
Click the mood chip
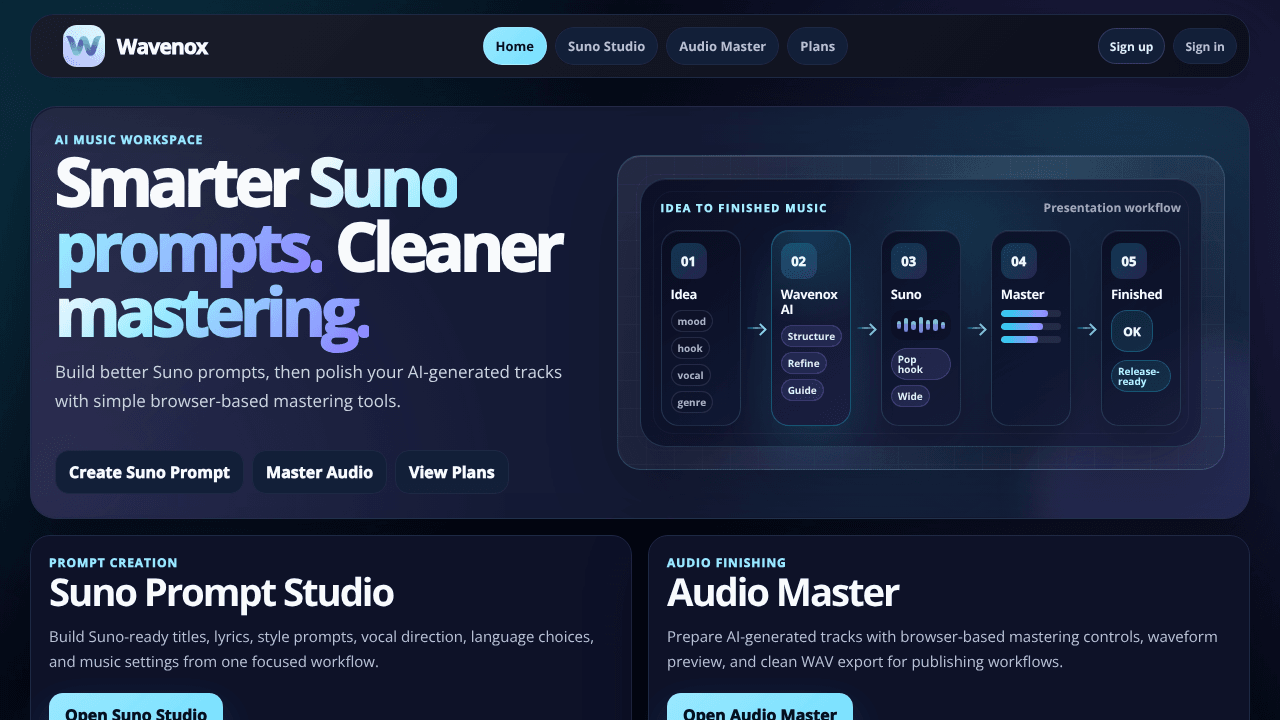tap(691, 321)
